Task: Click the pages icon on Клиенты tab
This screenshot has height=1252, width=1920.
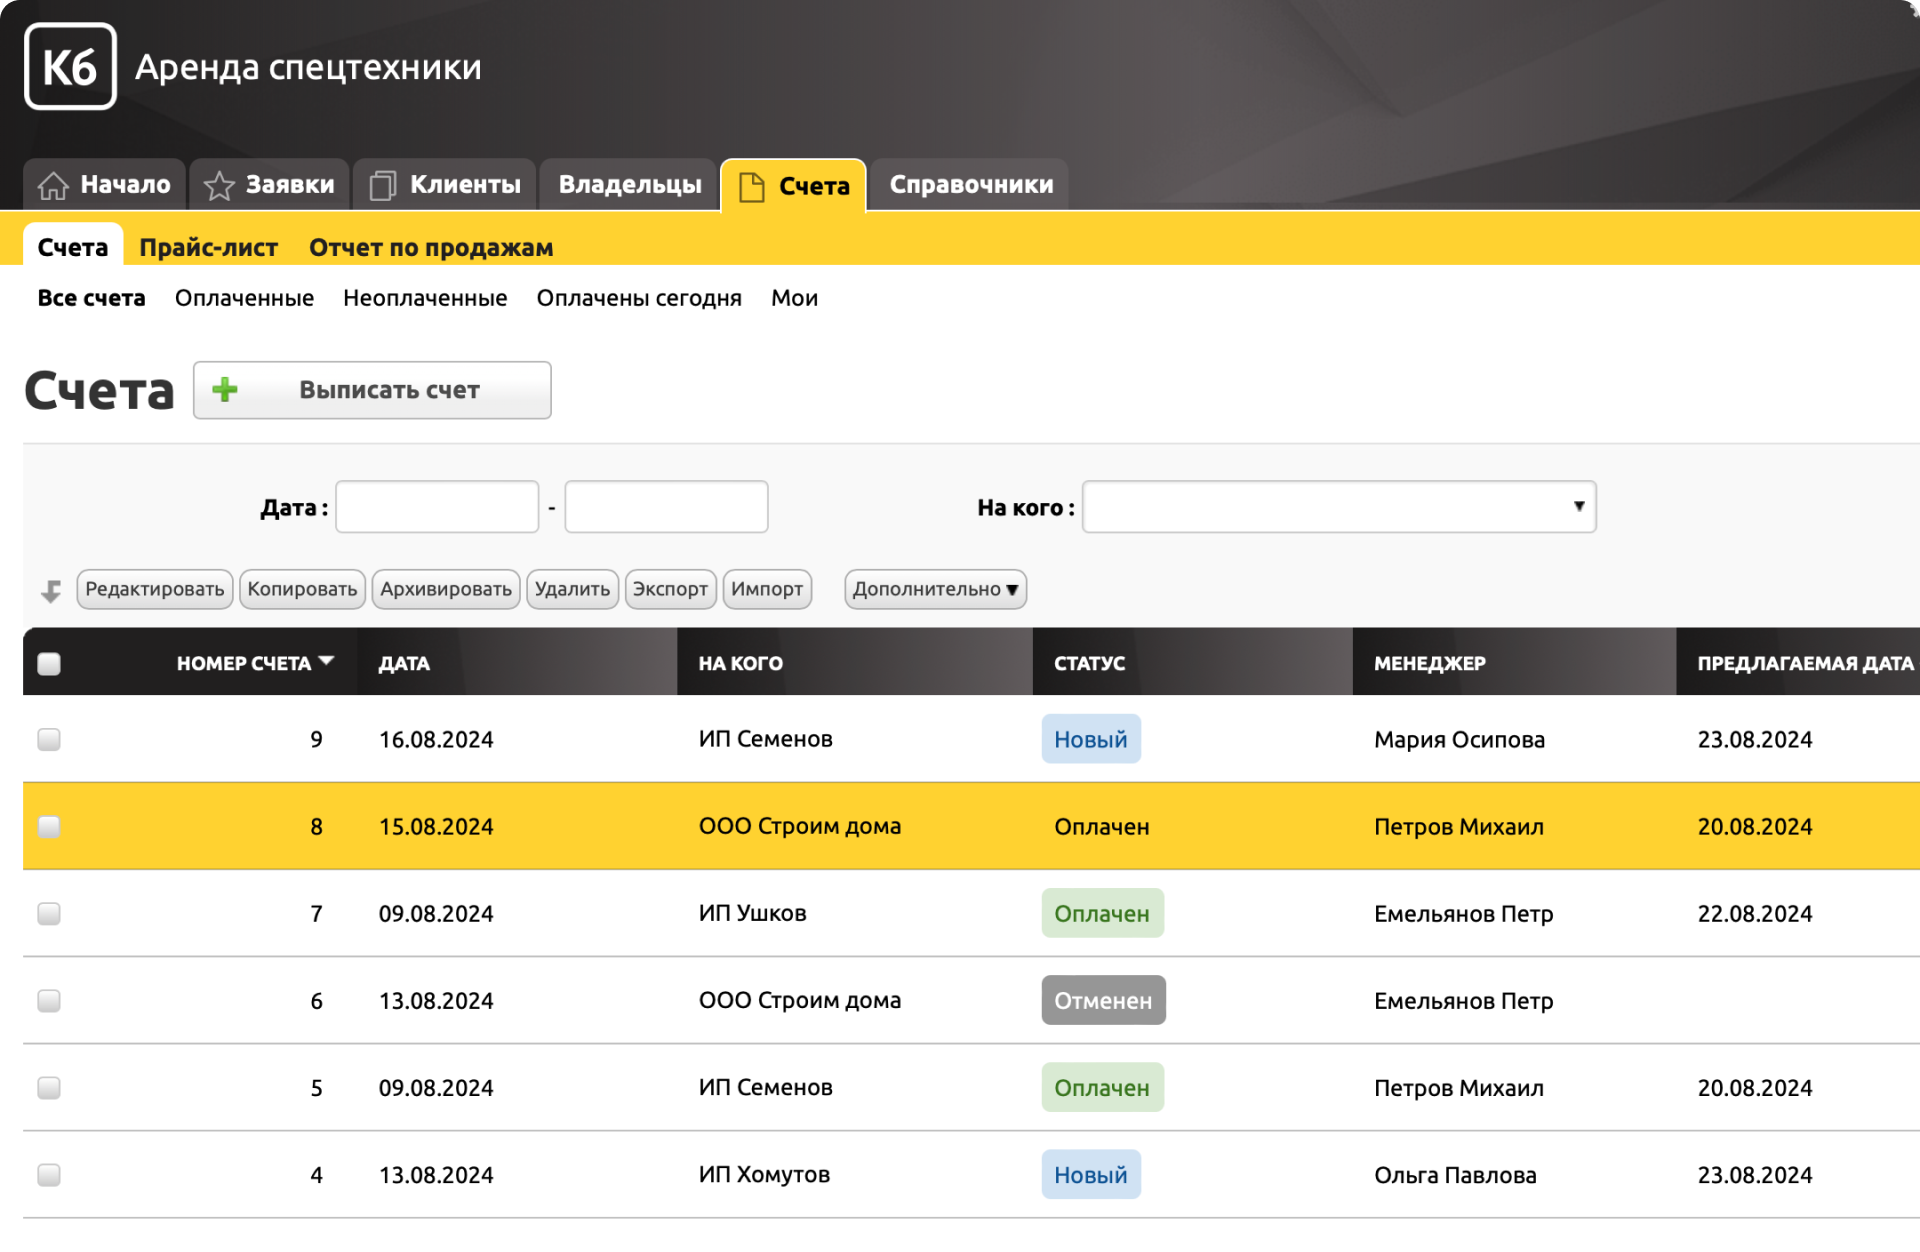Action: pos(383,186)
